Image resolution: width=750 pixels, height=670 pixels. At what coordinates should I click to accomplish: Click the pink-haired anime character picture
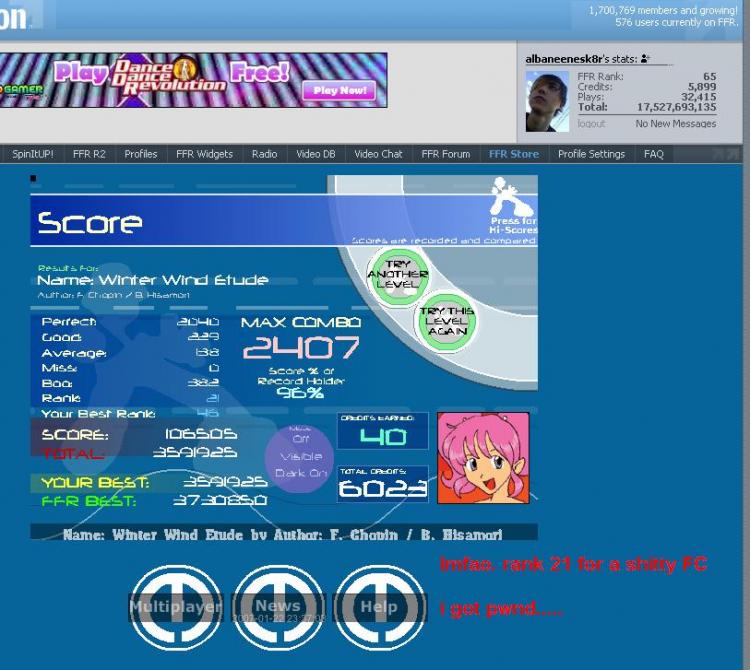pos(483,458)
